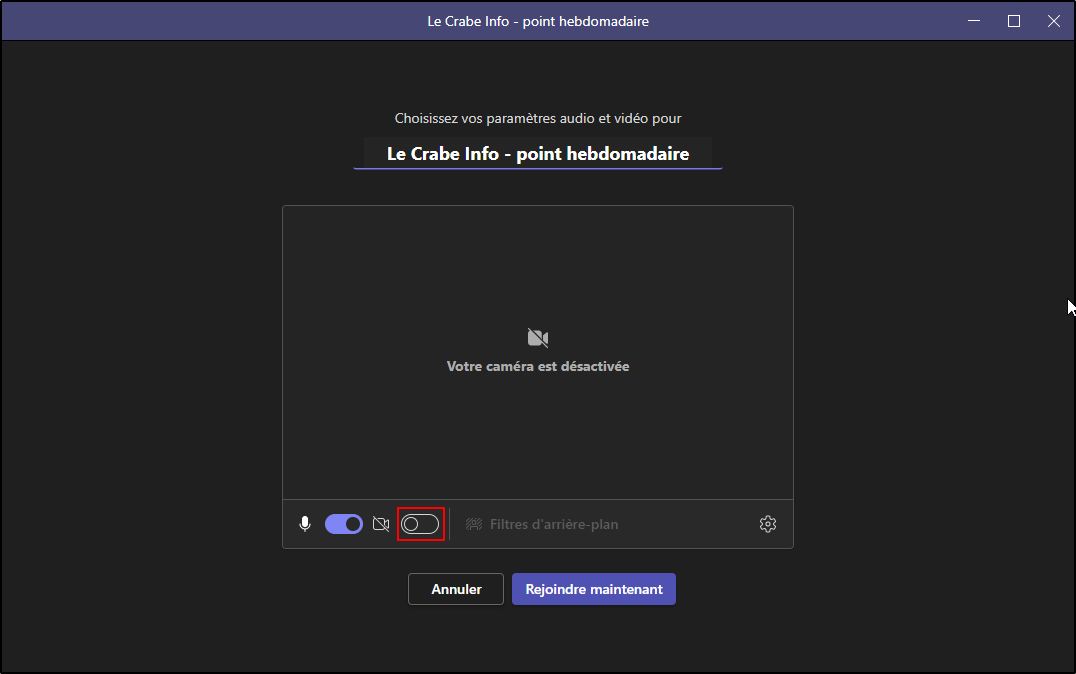Viewport: 1076px width, 674px height.
Task: Click the text Votre caméra est désactivée
Action: coord(538,367)
